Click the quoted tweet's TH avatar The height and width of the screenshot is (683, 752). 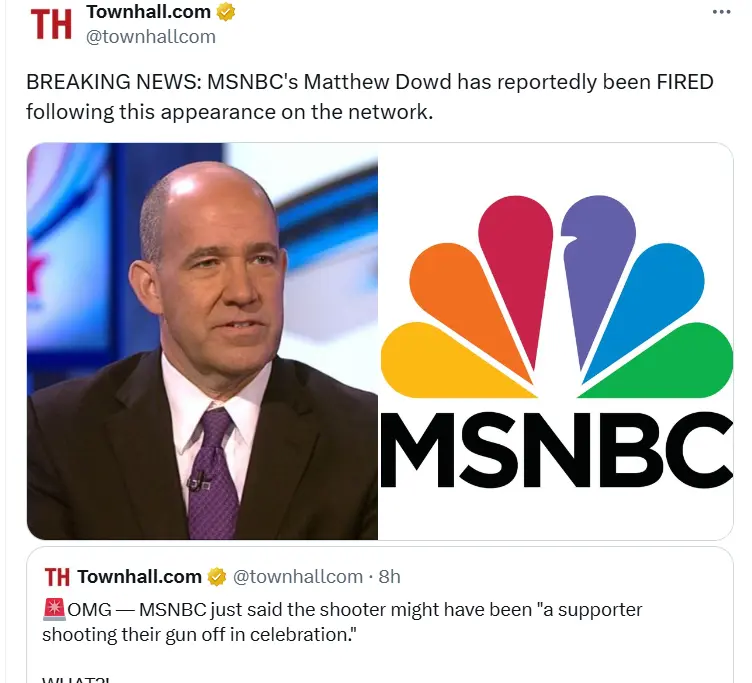click(57, 577)
